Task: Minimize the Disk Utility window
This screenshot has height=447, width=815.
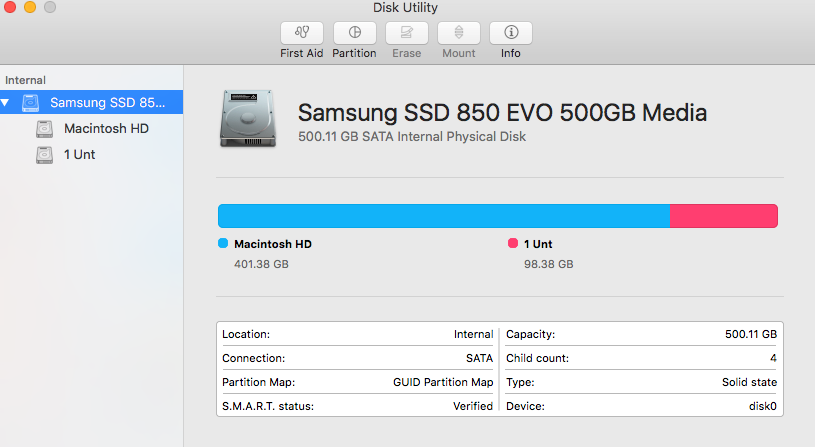Action: (x=30, y=7)
